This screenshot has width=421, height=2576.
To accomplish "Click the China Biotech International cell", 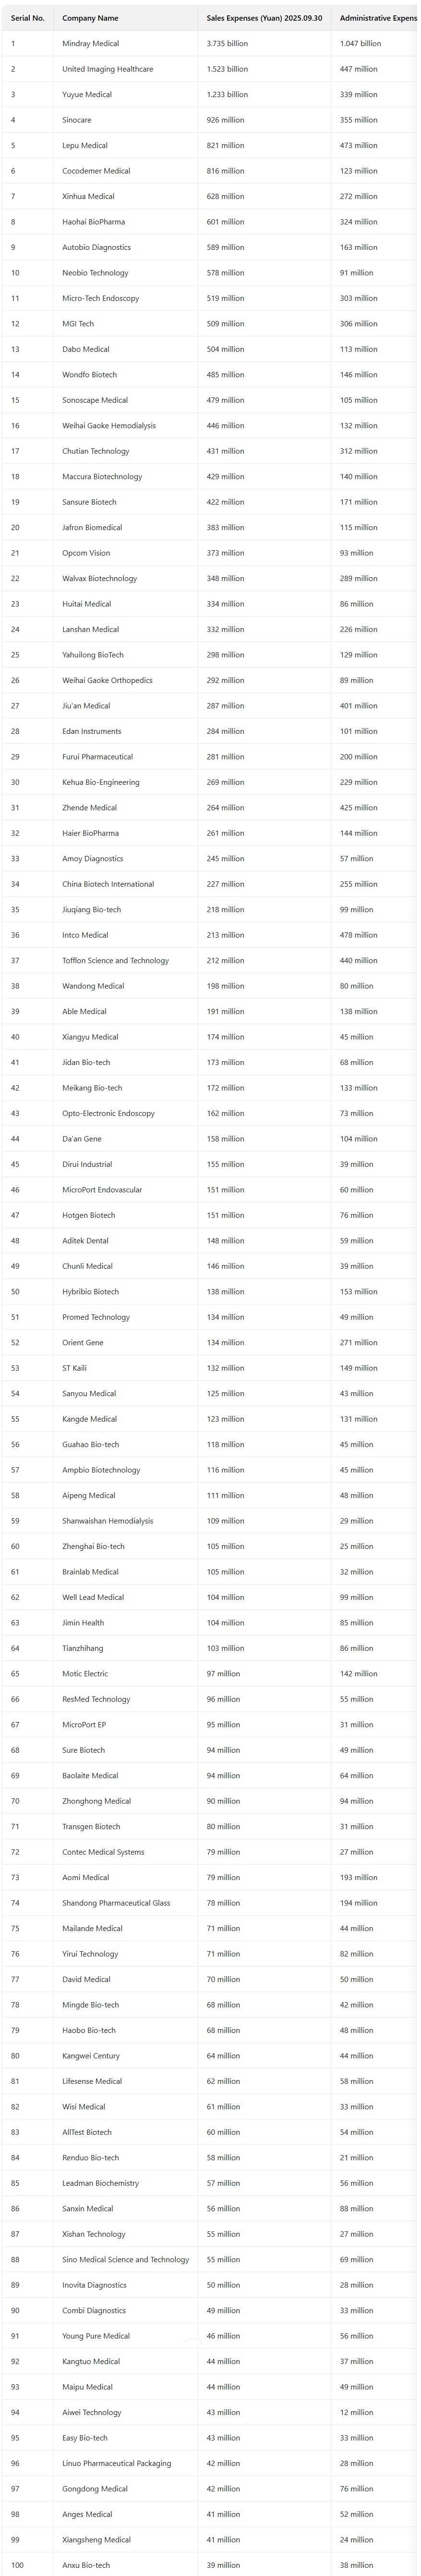I will pos(126,884).
